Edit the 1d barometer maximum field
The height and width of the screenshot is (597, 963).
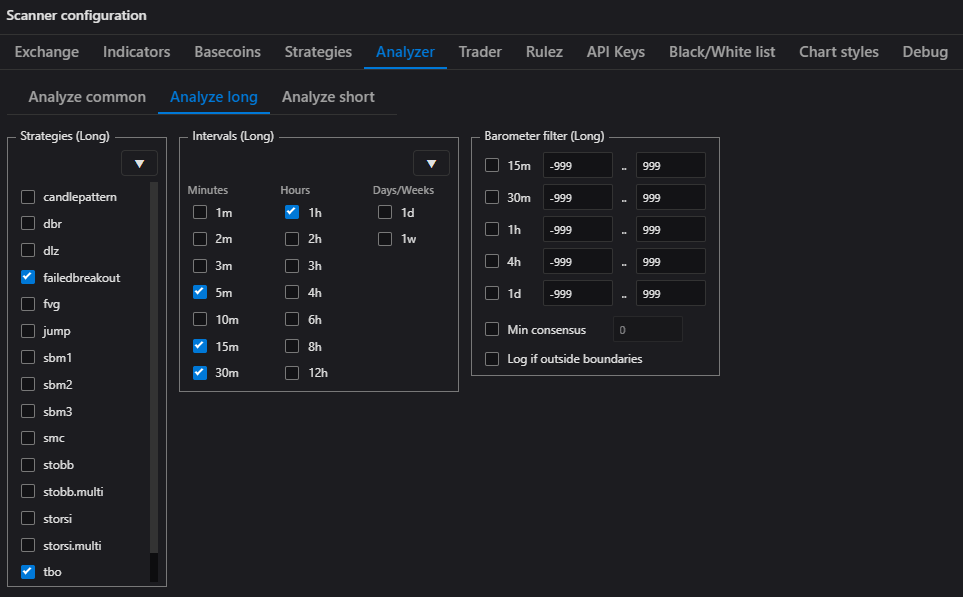point(671,293)
